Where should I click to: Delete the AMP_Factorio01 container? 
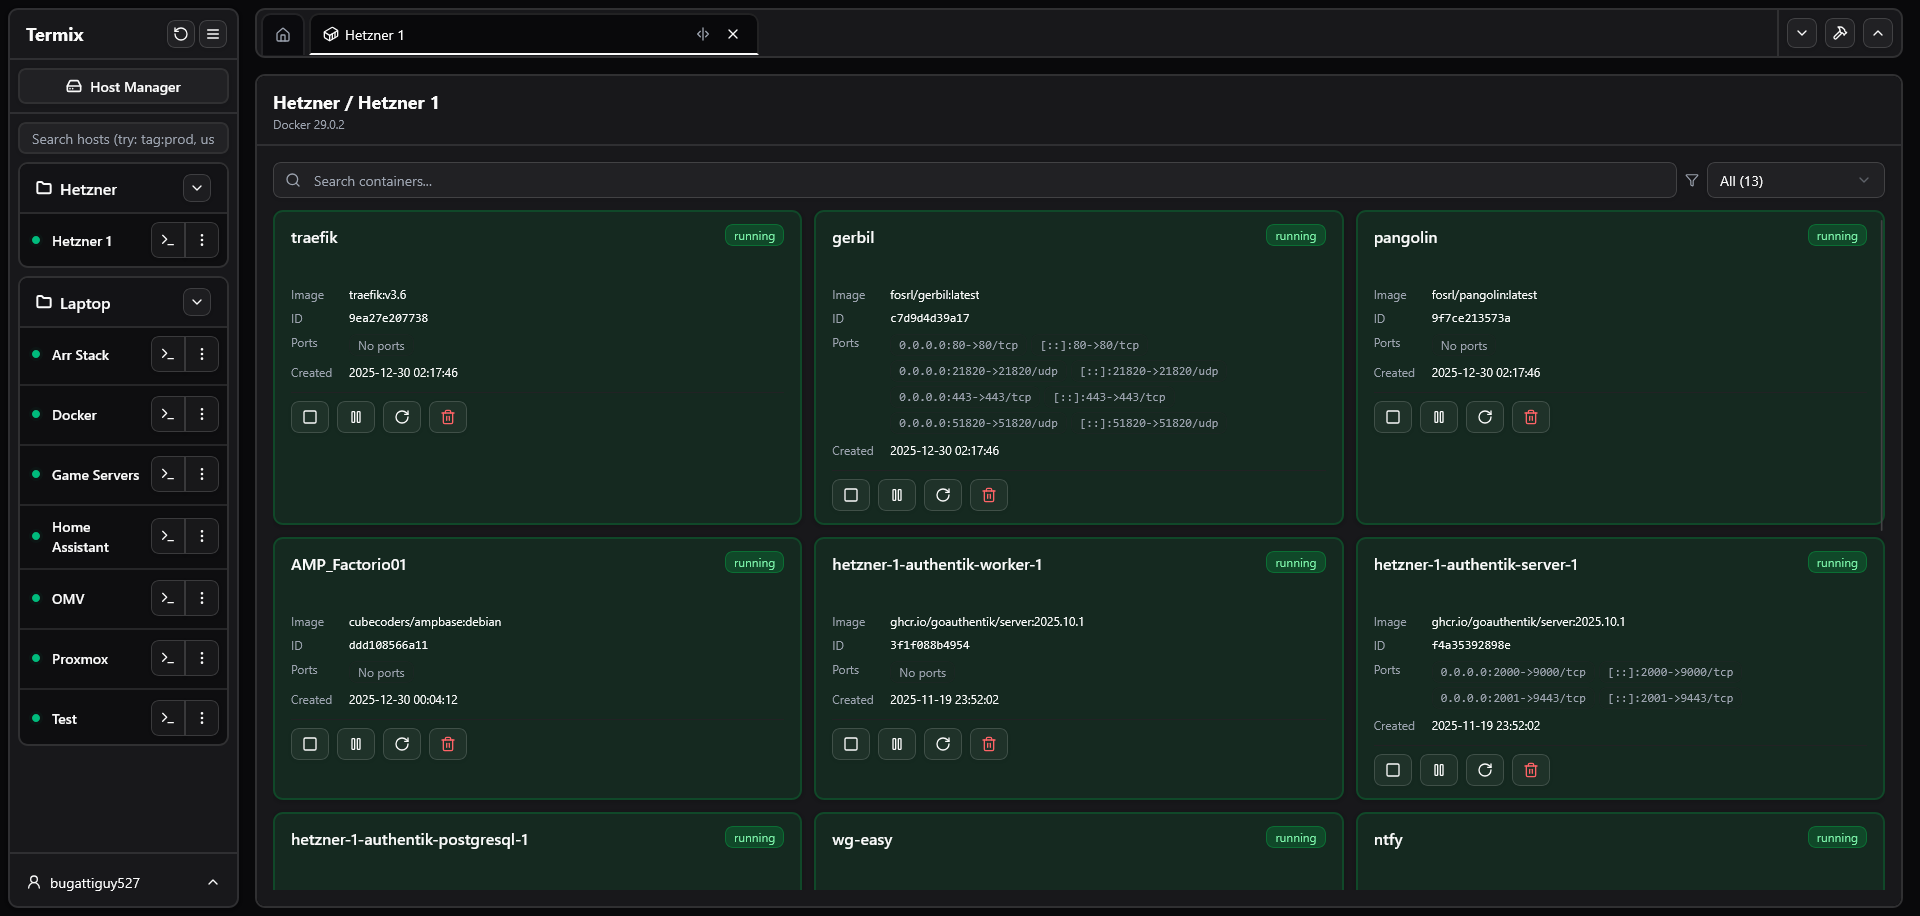pyautogui.click(x=447, y=744)
